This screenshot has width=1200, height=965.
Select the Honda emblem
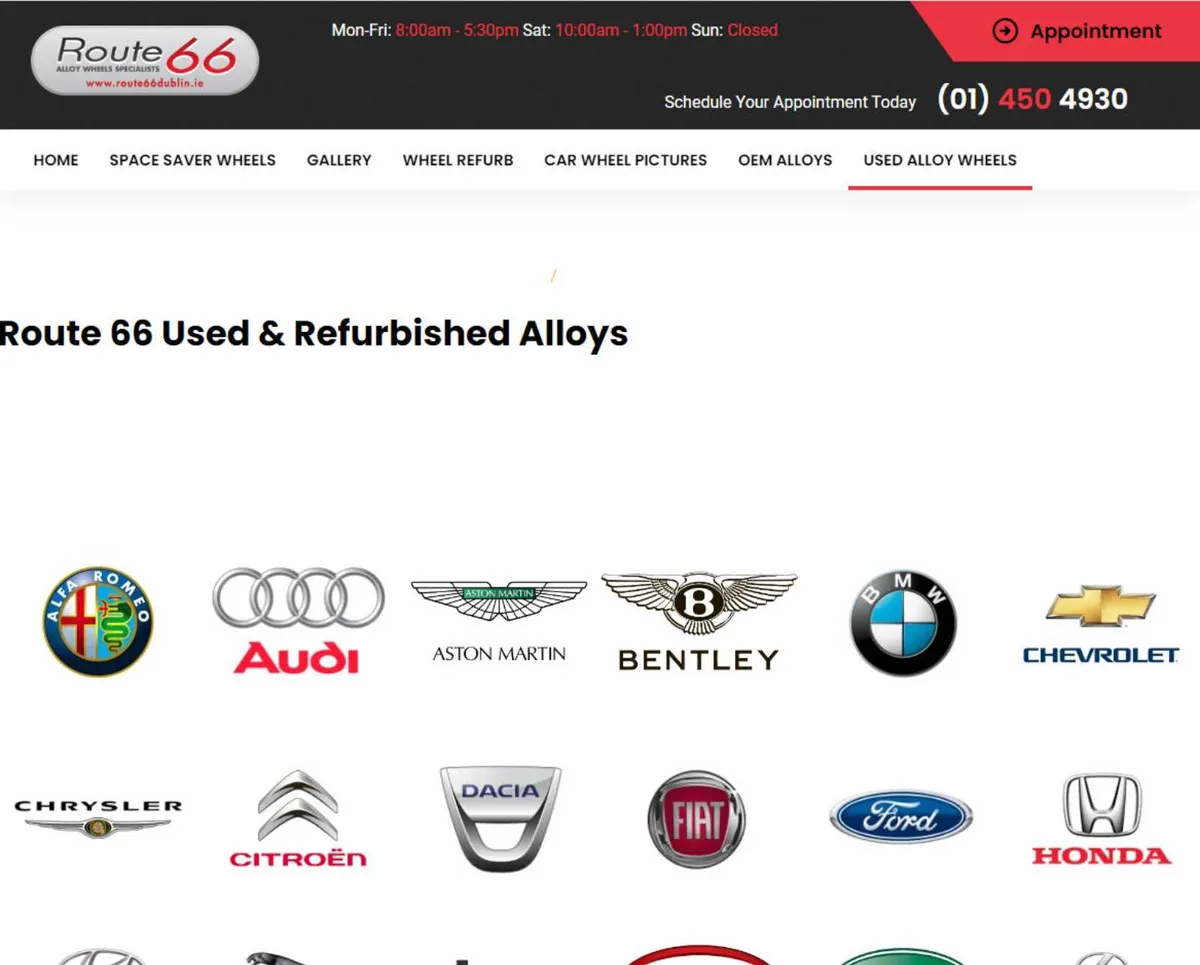tap(1100, 815)
